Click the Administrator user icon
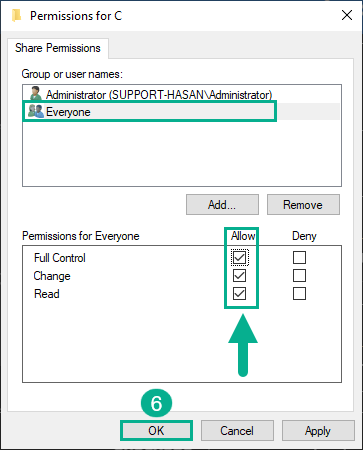Image resolution: width=363 pixels, height=450 pixels. (x=36, y=94)
